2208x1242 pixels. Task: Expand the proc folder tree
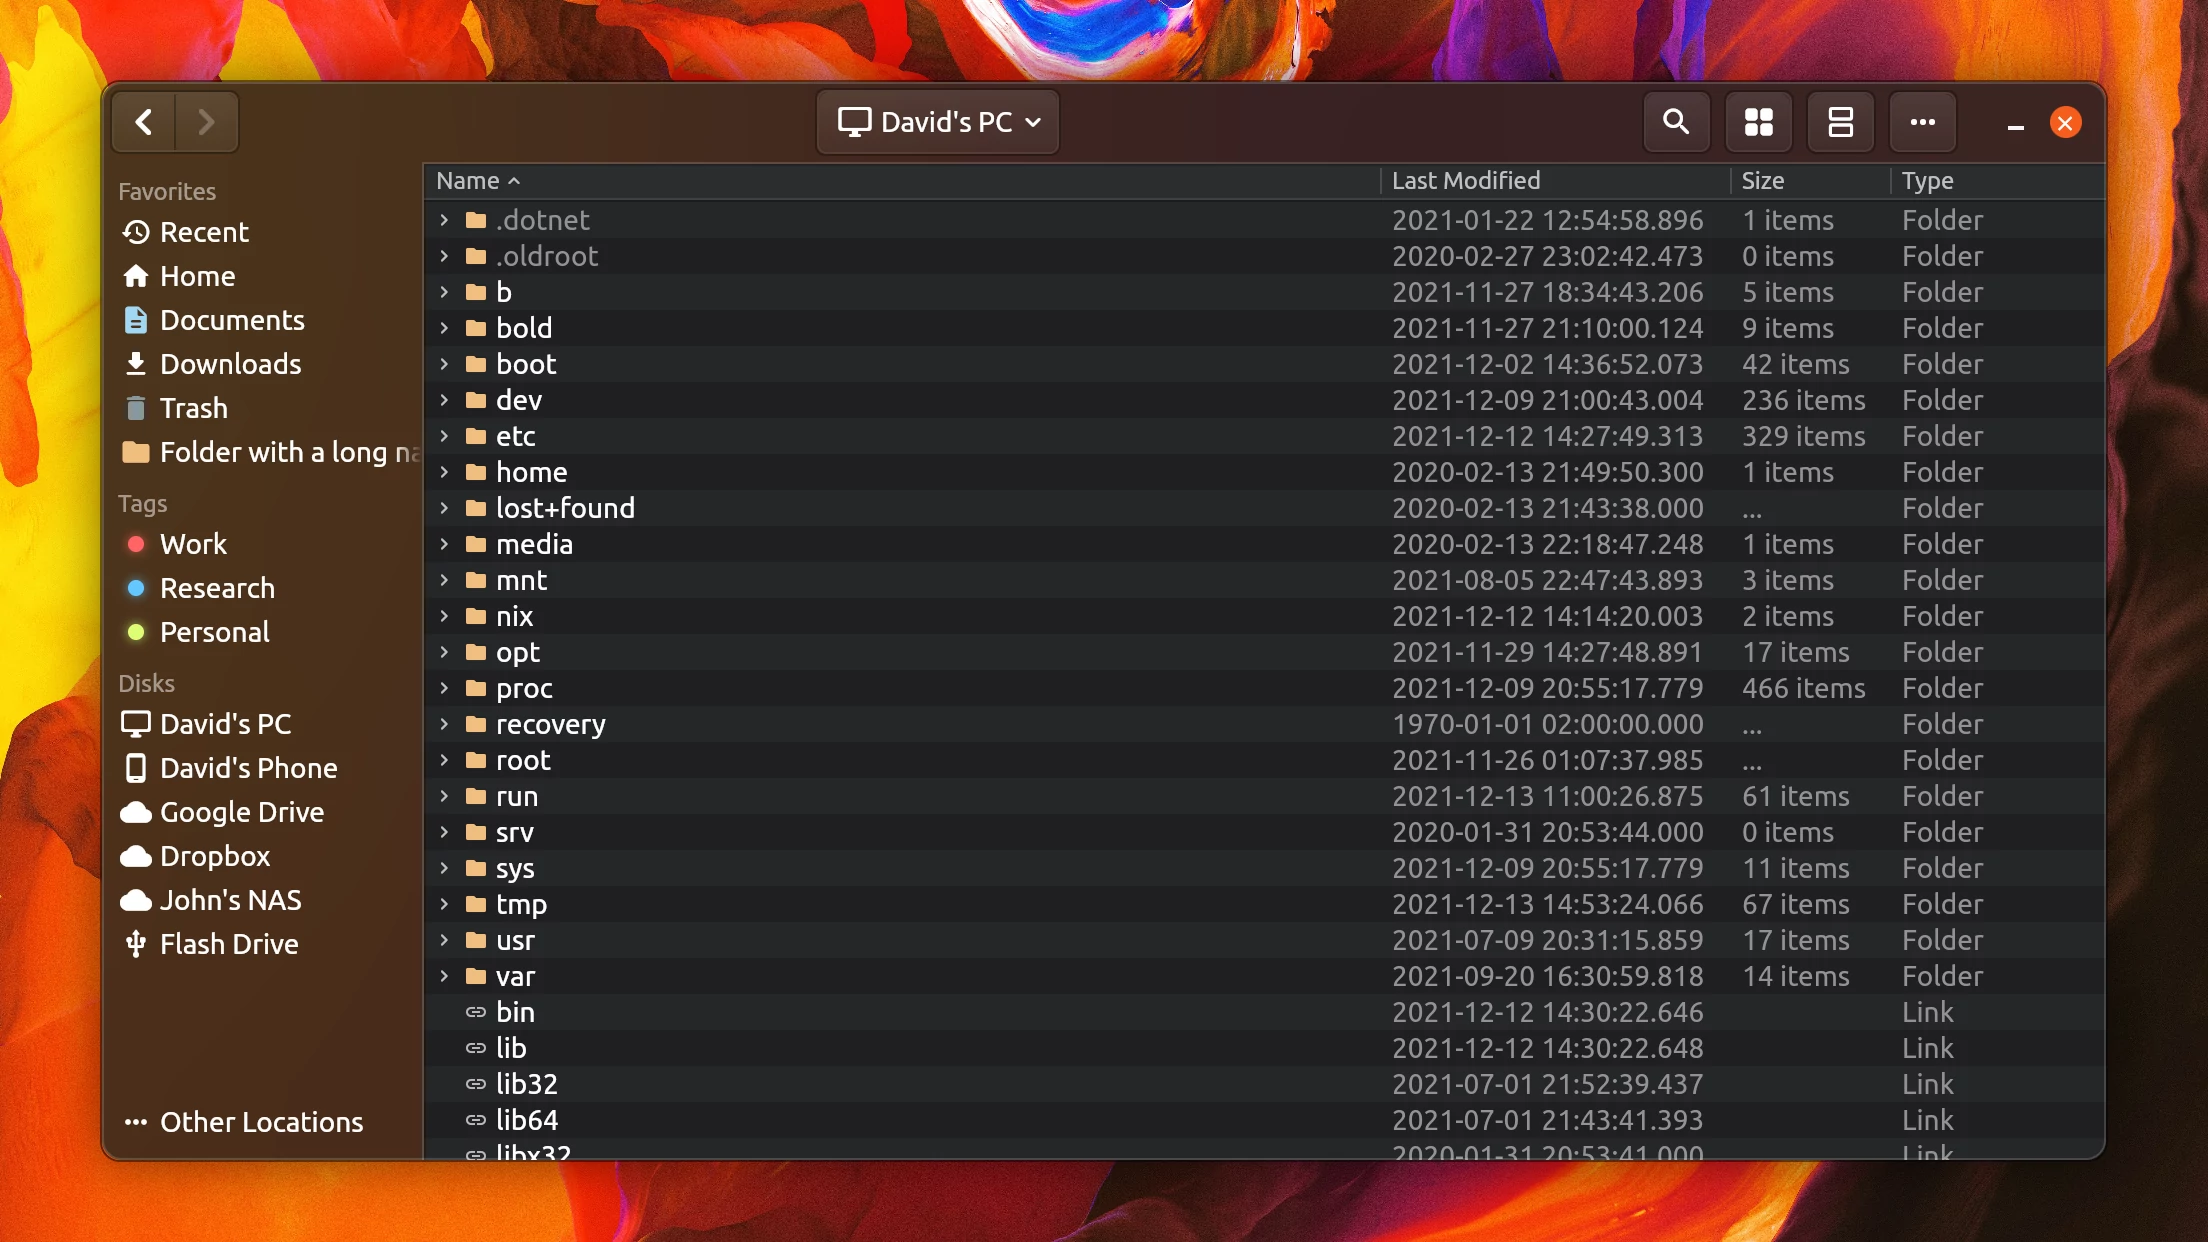tap(446, 687)
